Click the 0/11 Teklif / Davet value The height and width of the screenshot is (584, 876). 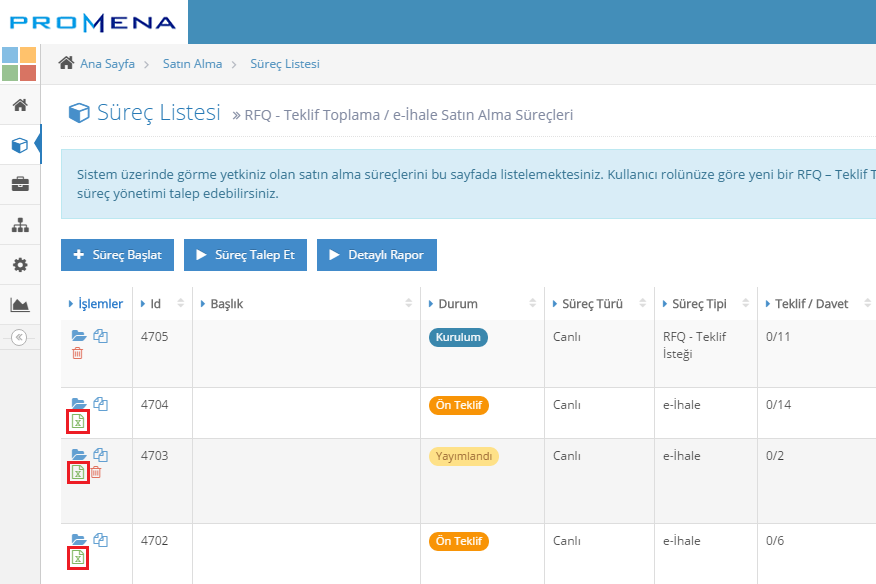coord(778,336)
